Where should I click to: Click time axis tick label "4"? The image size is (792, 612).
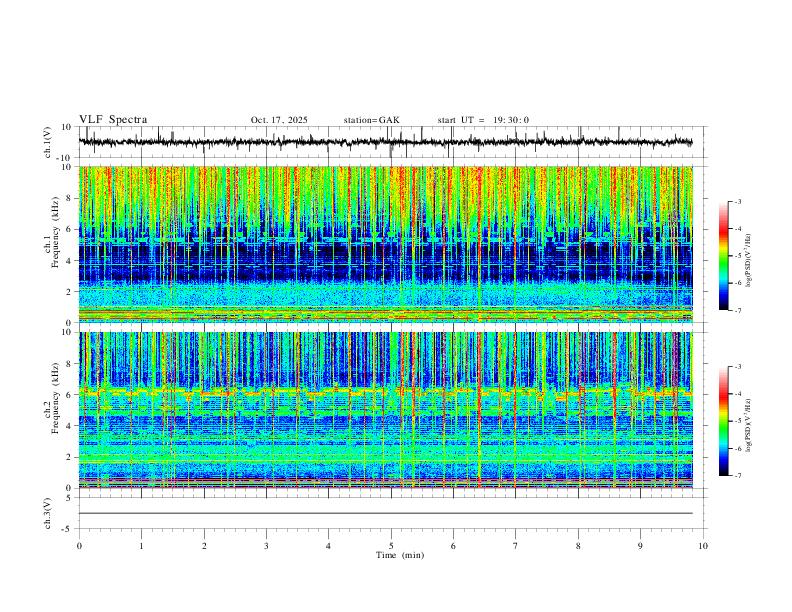point(328,546)
